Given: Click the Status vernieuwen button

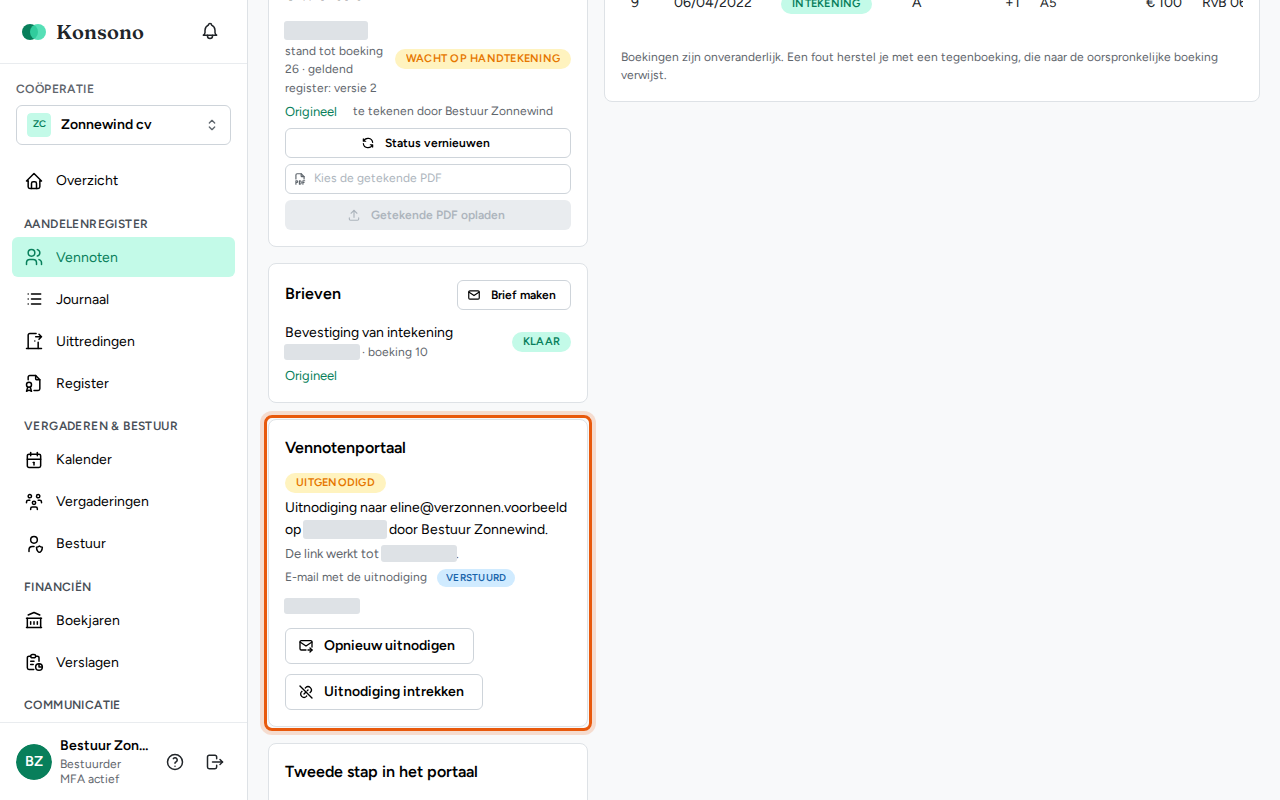Looking at the screenshot, I should (428, 143).
